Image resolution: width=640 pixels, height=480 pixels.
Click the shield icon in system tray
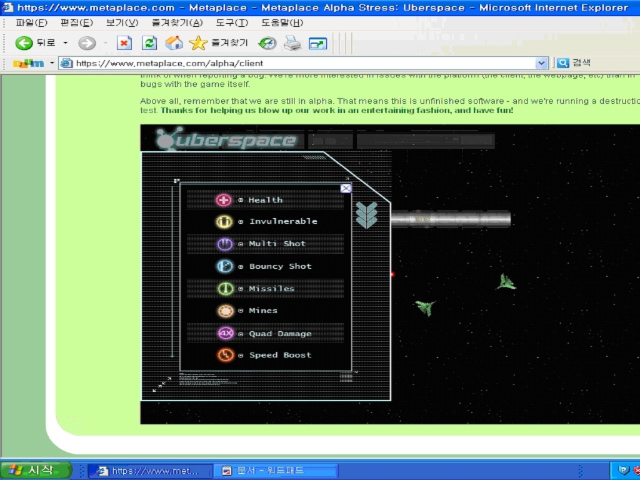point(623,471)
